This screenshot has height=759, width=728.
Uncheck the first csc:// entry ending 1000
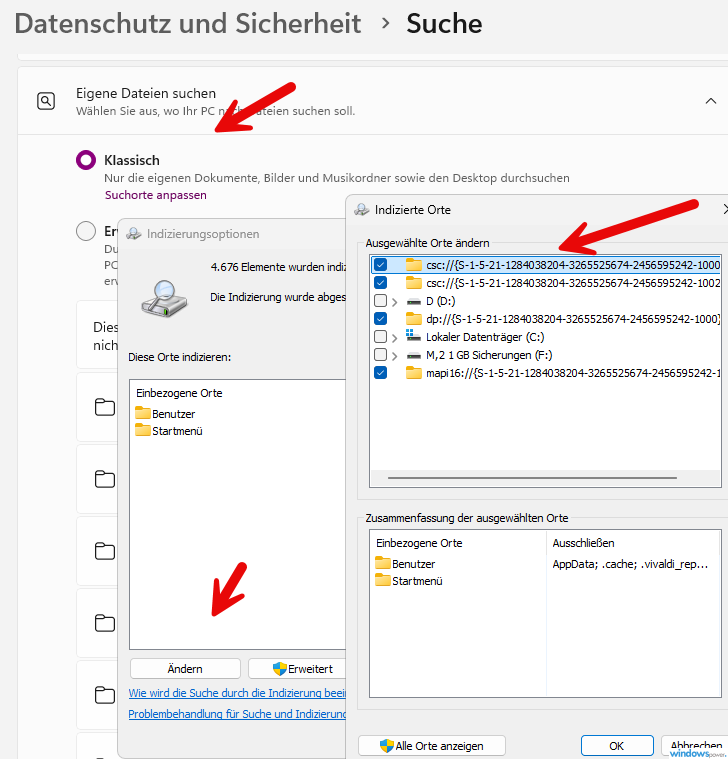[380, 265]
